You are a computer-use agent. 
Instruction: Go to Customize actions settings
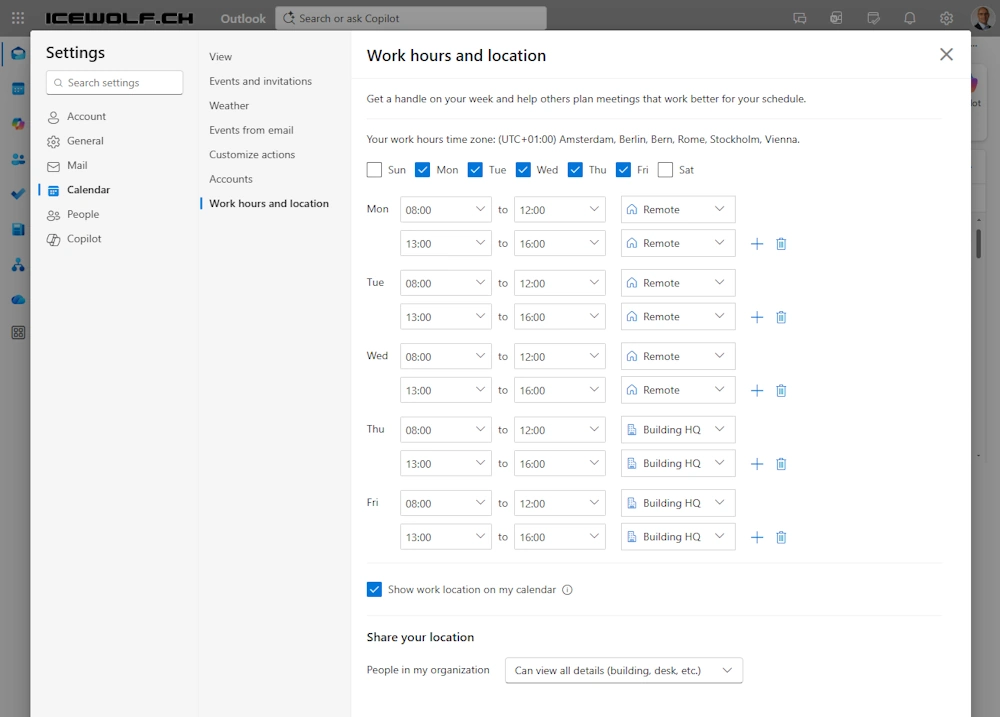point(252,155)
